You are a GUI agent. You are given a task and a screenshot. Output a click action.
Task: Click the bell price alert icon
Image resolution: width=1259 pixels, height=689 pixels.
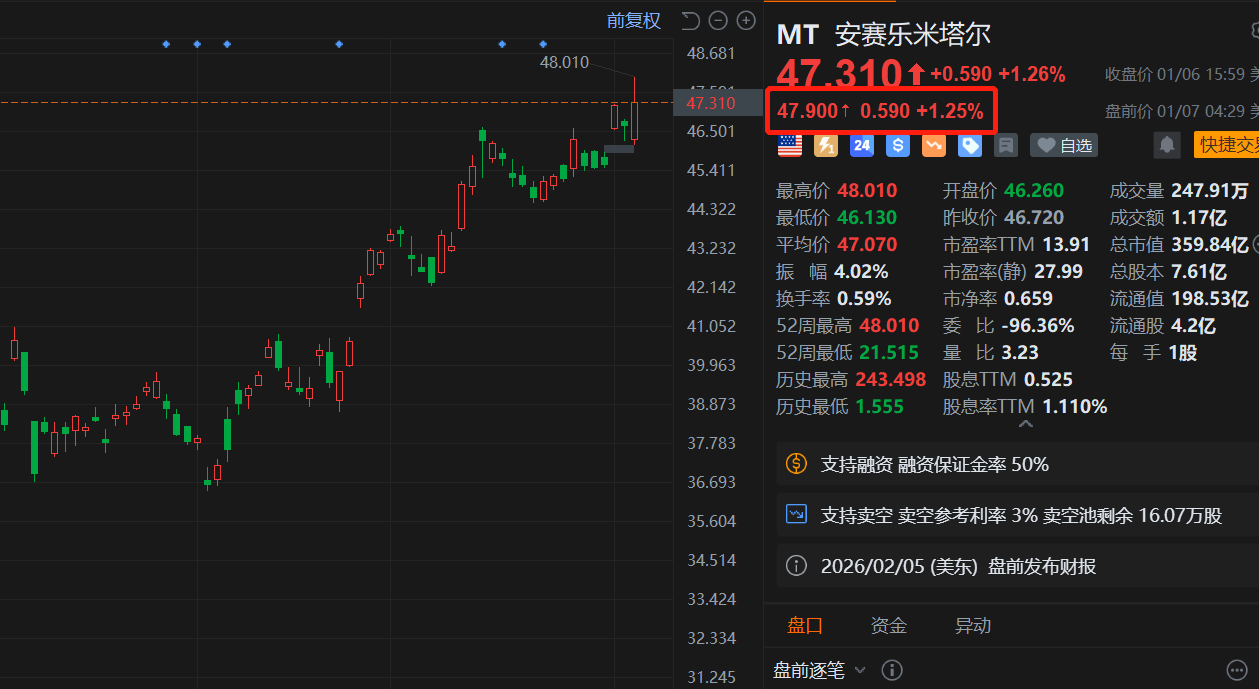pyautogui.click(x=1167, y=146)
